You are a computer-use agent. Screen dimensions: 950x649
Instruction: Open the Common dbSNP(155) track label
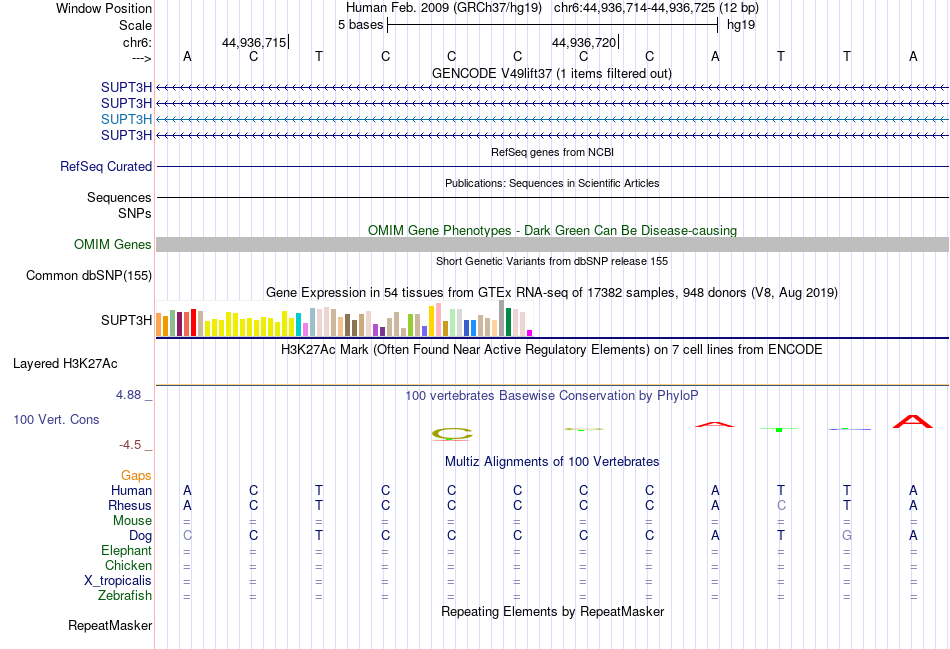[x=89, y=275]
